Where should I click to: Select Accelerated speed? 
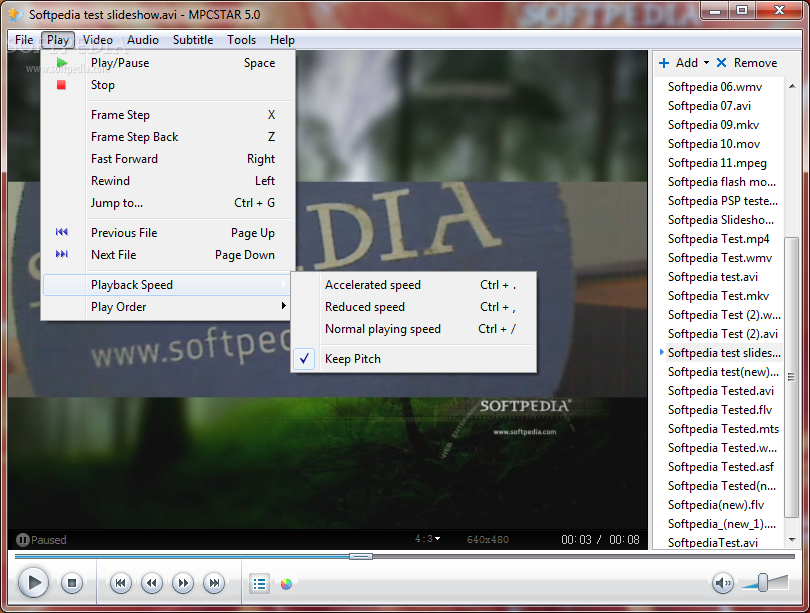click(x=413, y=285)
